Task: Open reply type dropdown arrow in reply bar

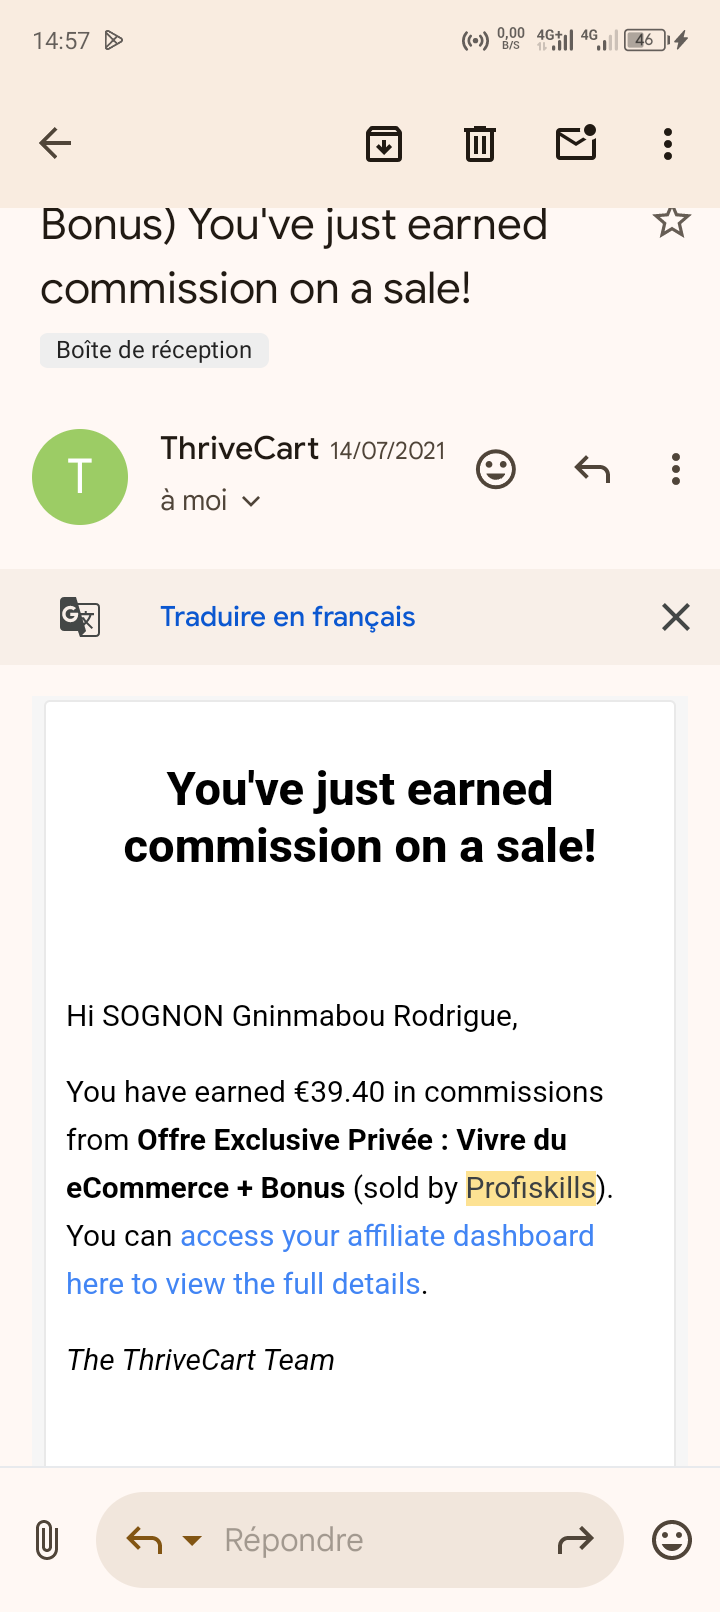Action: coord(192,1541)
